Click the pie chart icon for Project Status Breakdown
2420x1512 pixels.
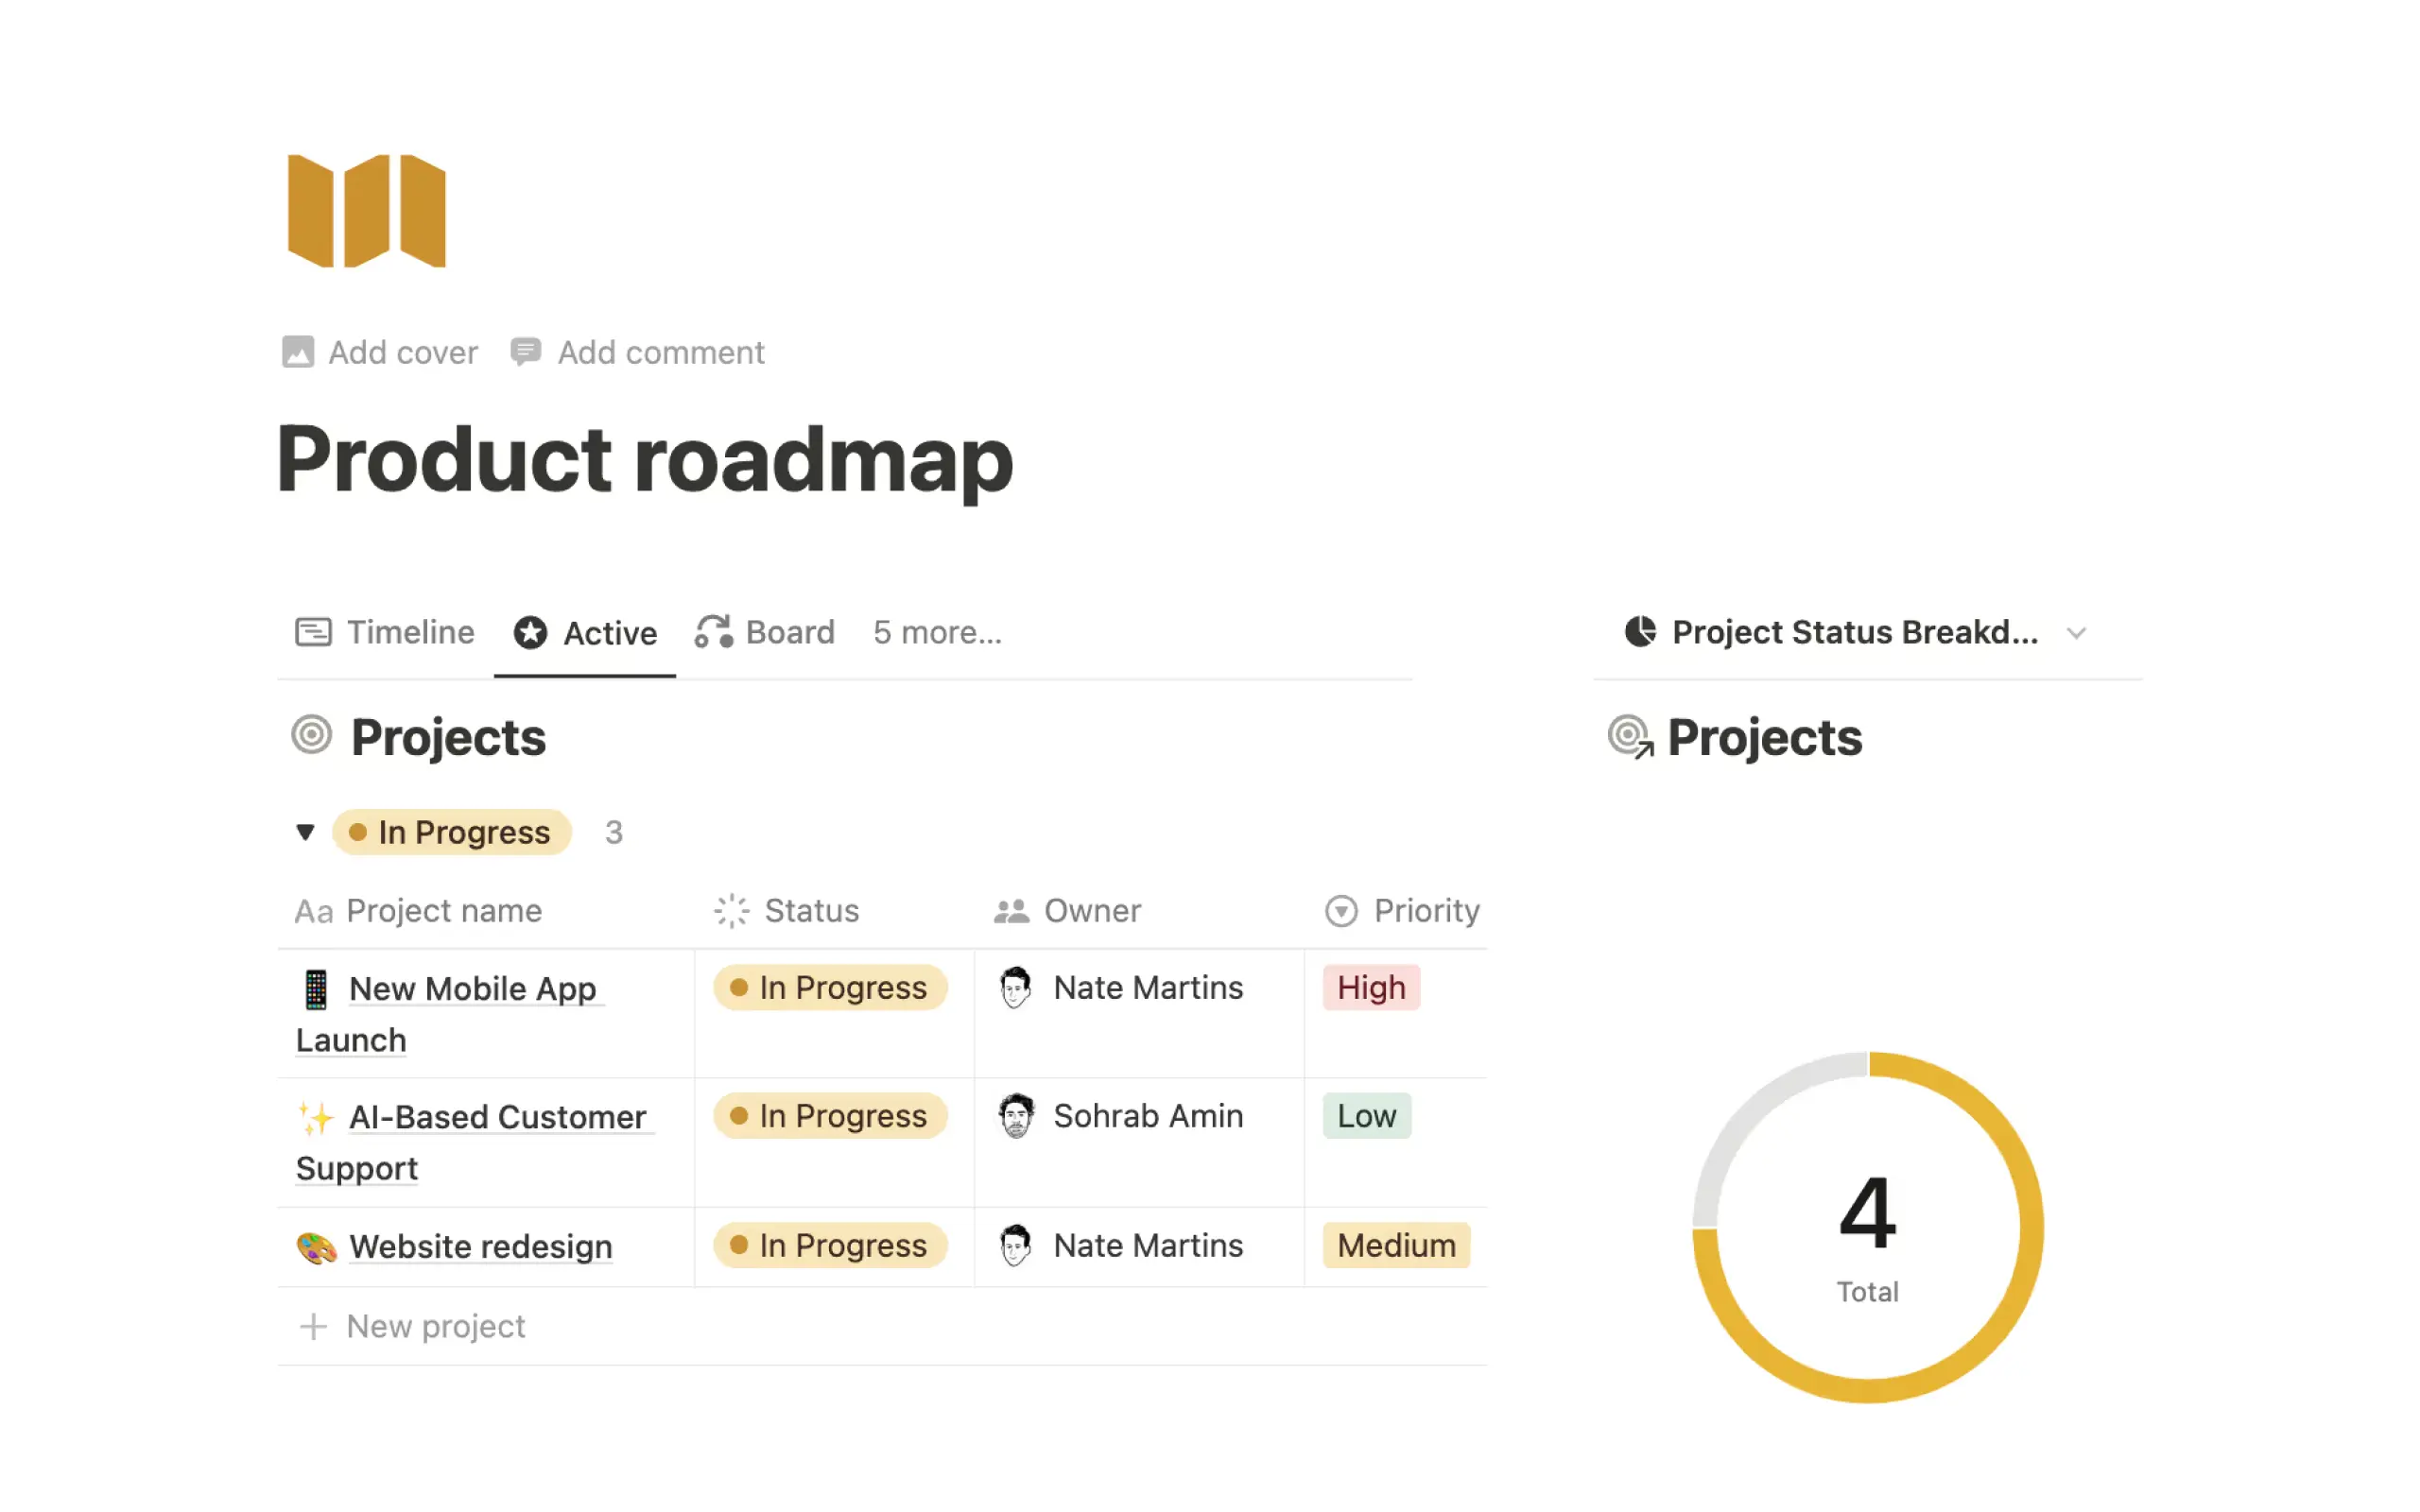click(1640, 632)
